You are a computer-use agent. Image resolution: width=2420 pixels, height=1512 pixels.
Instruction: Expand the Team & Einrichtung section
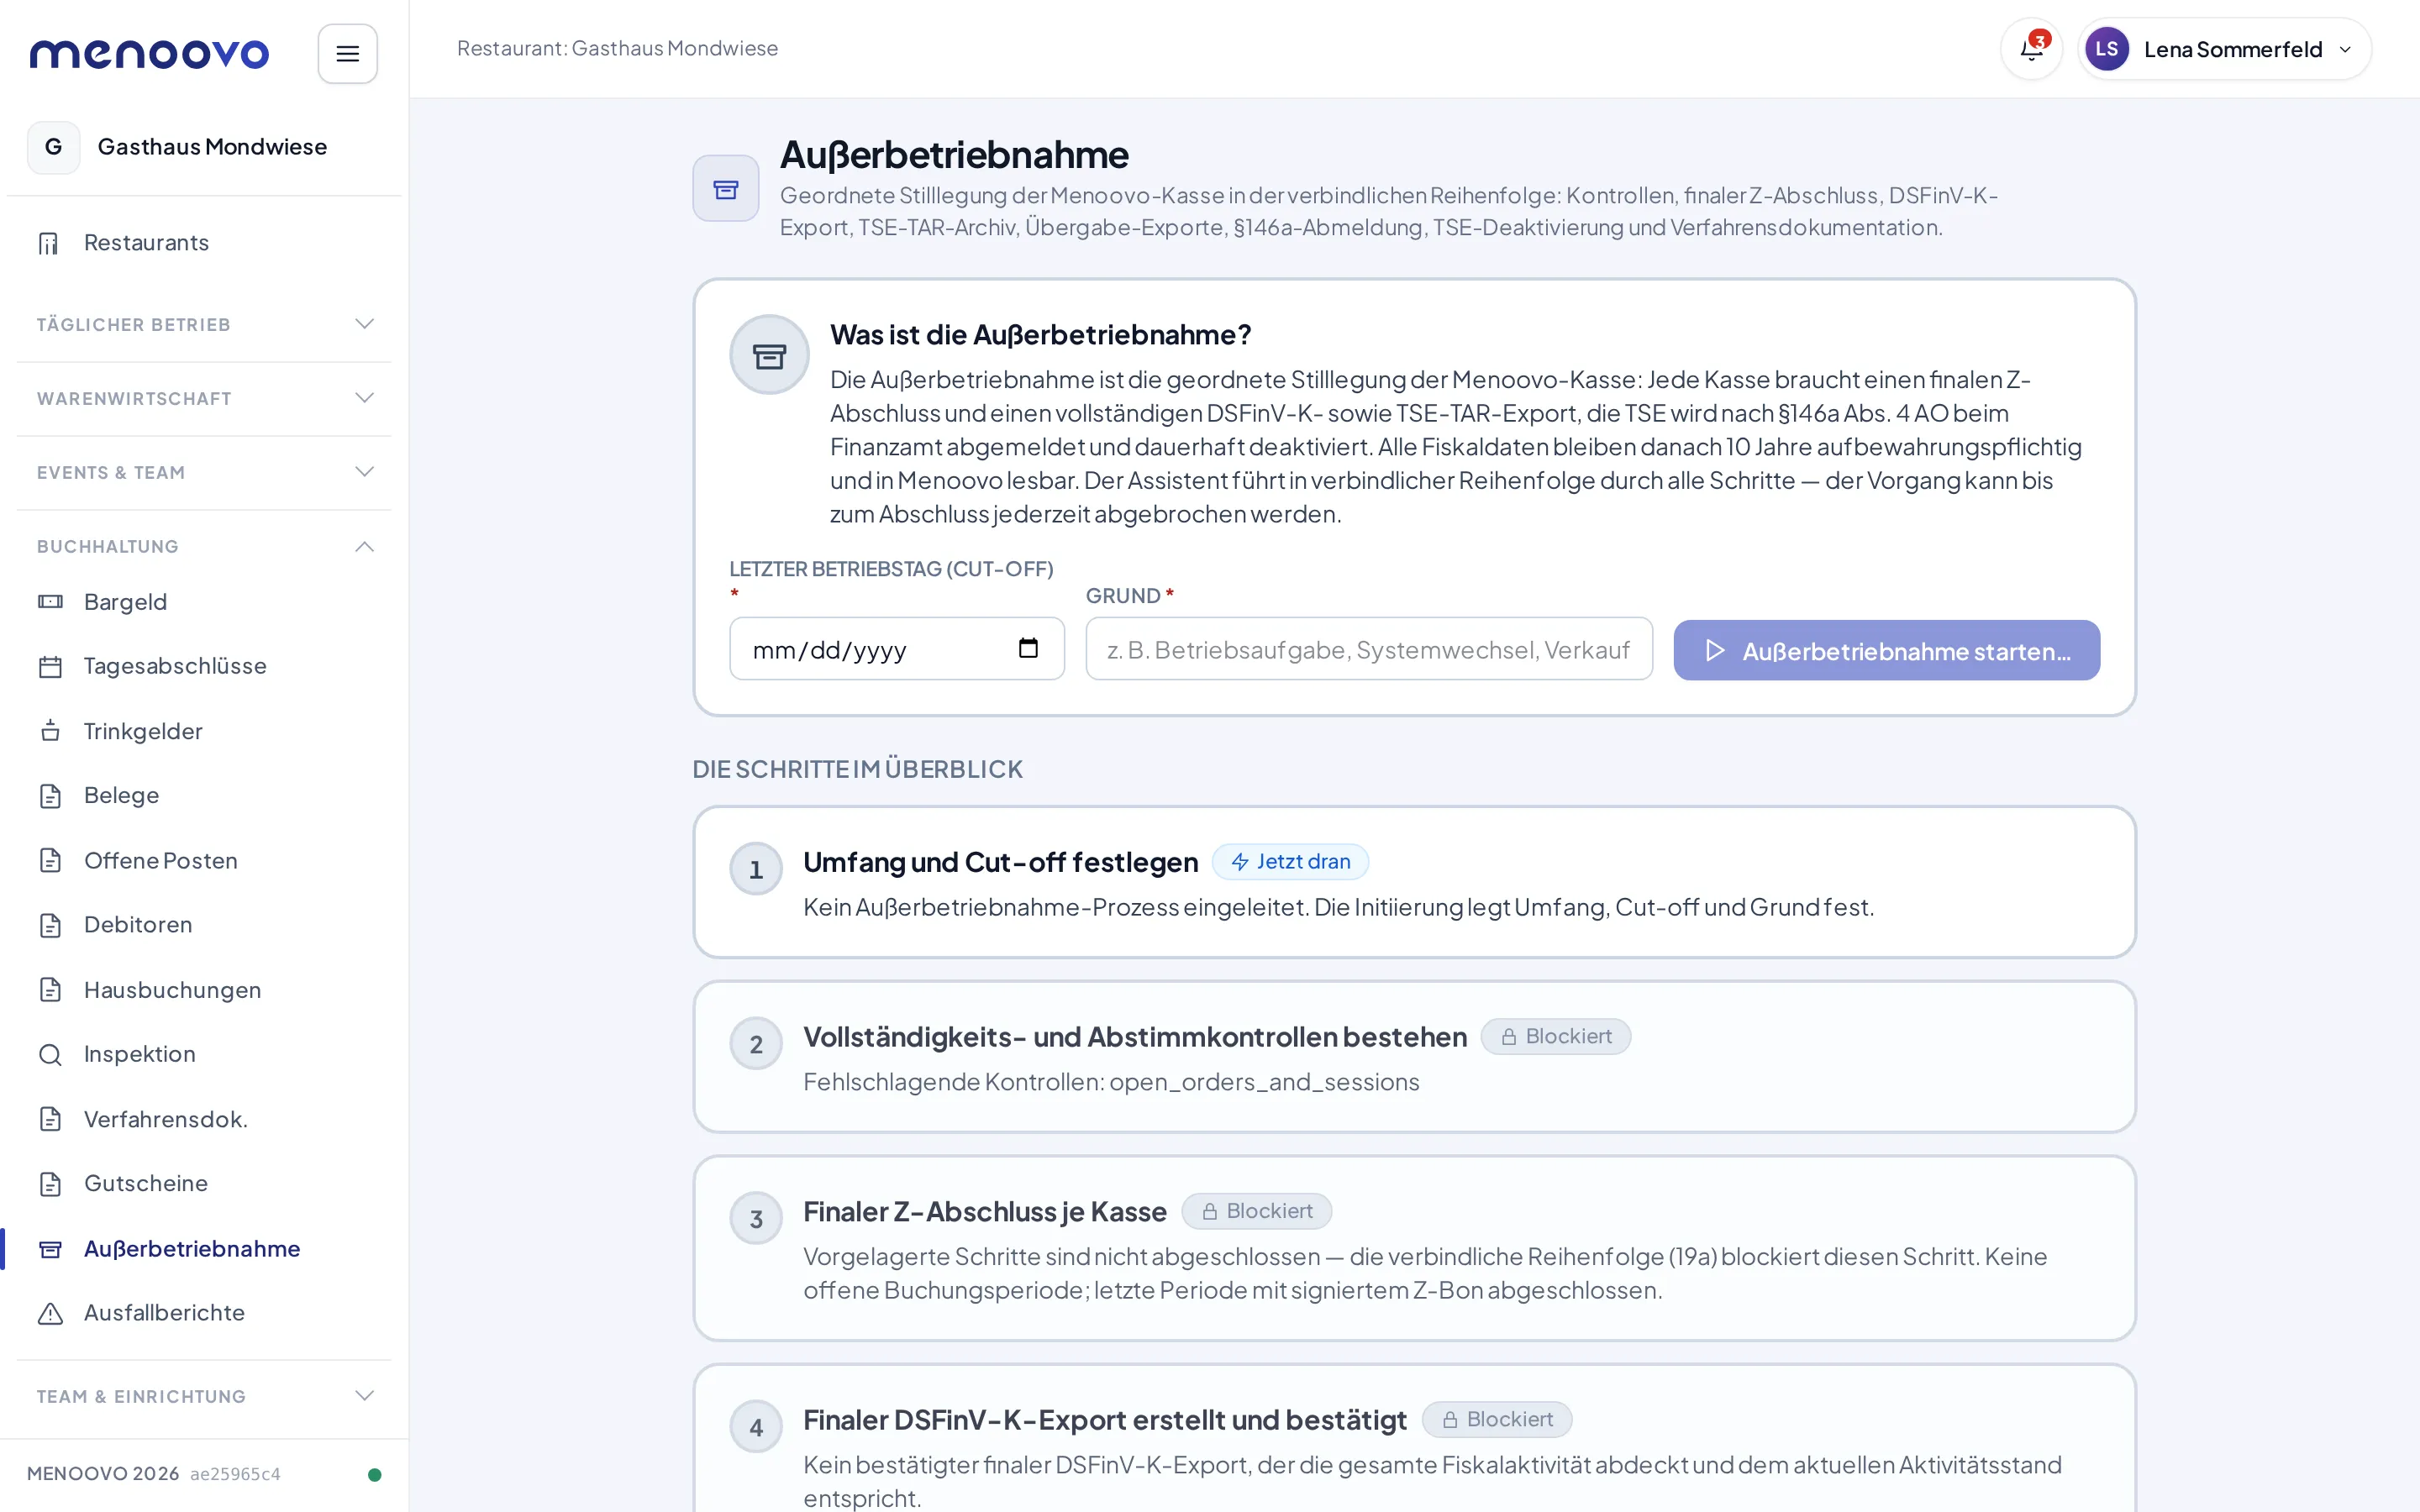[204, 1396]
